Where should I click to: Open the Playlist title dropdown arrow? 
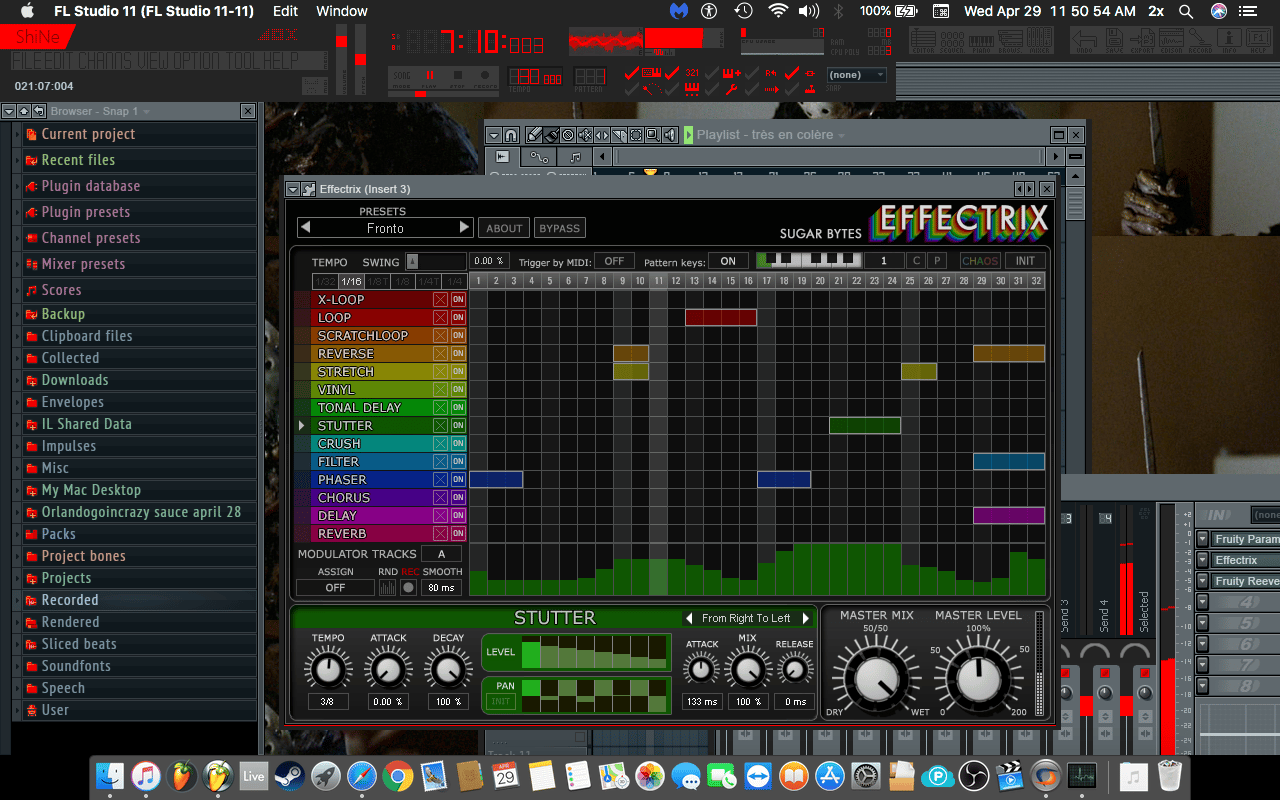841,135
